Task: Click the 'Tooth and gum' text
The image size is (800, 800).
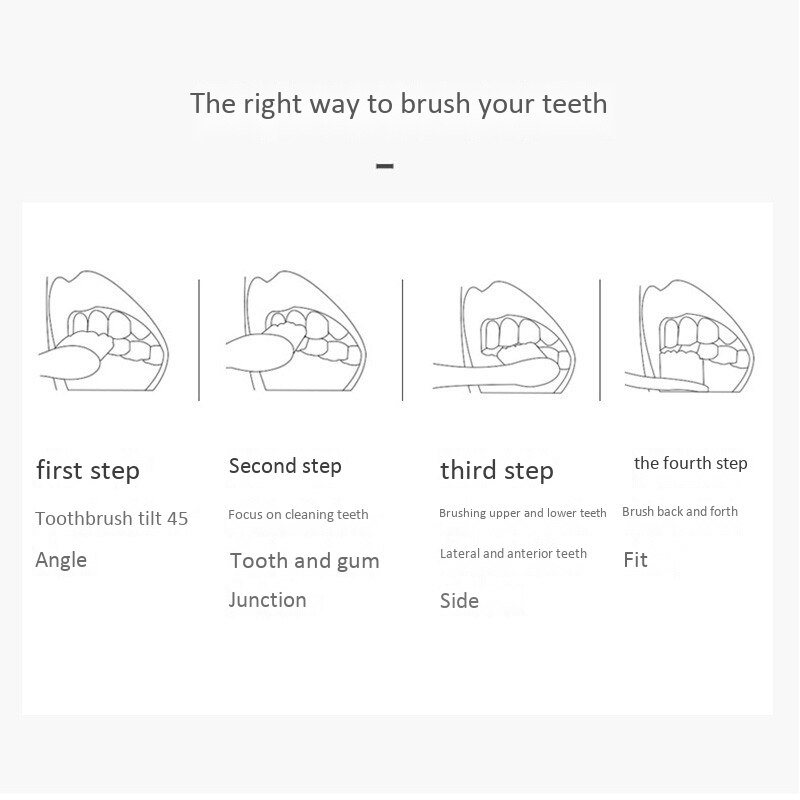Action: click(x=305, y=562)
